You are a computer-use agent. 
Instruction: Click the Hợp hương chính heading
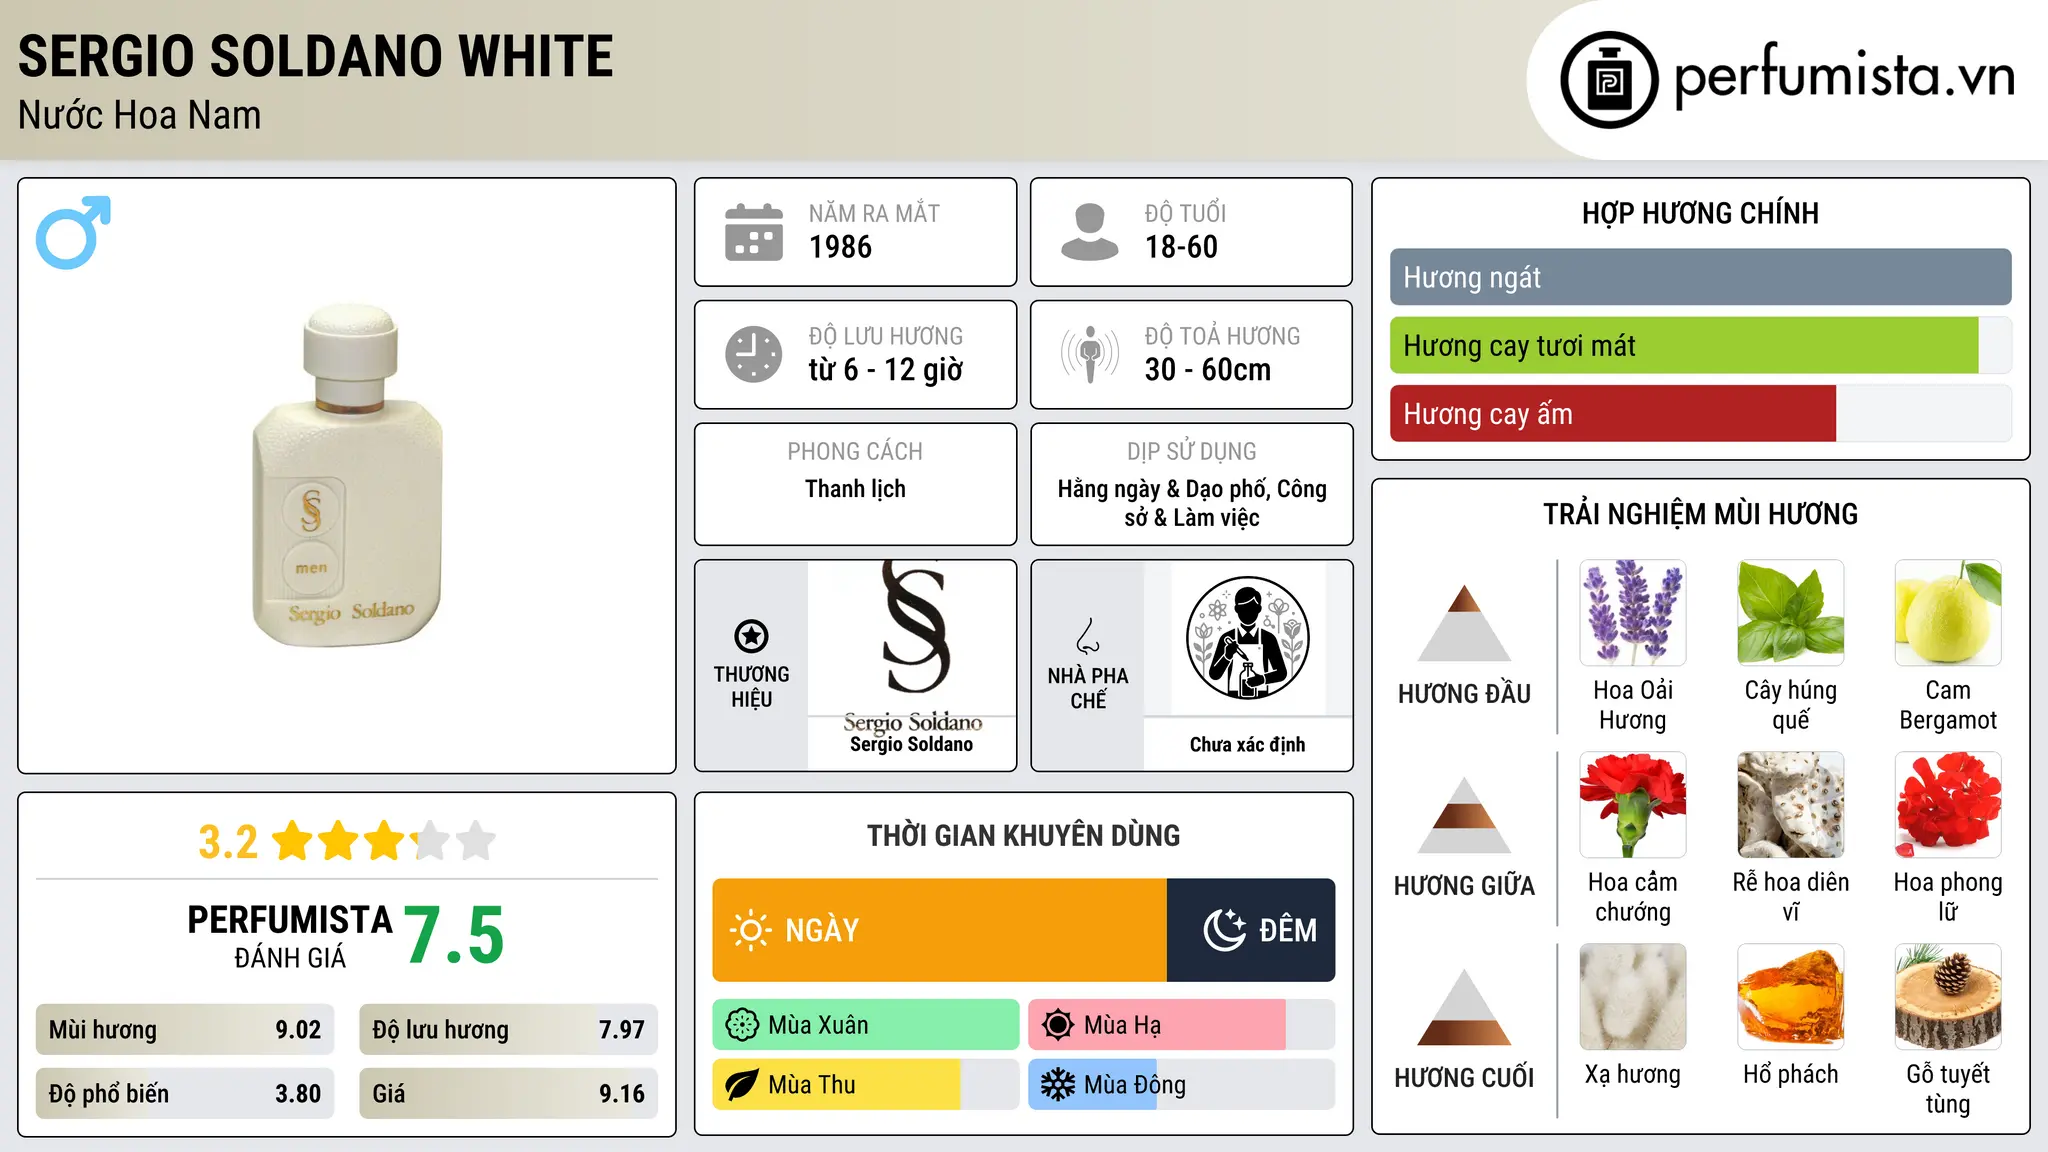(x=1700, y=213)
